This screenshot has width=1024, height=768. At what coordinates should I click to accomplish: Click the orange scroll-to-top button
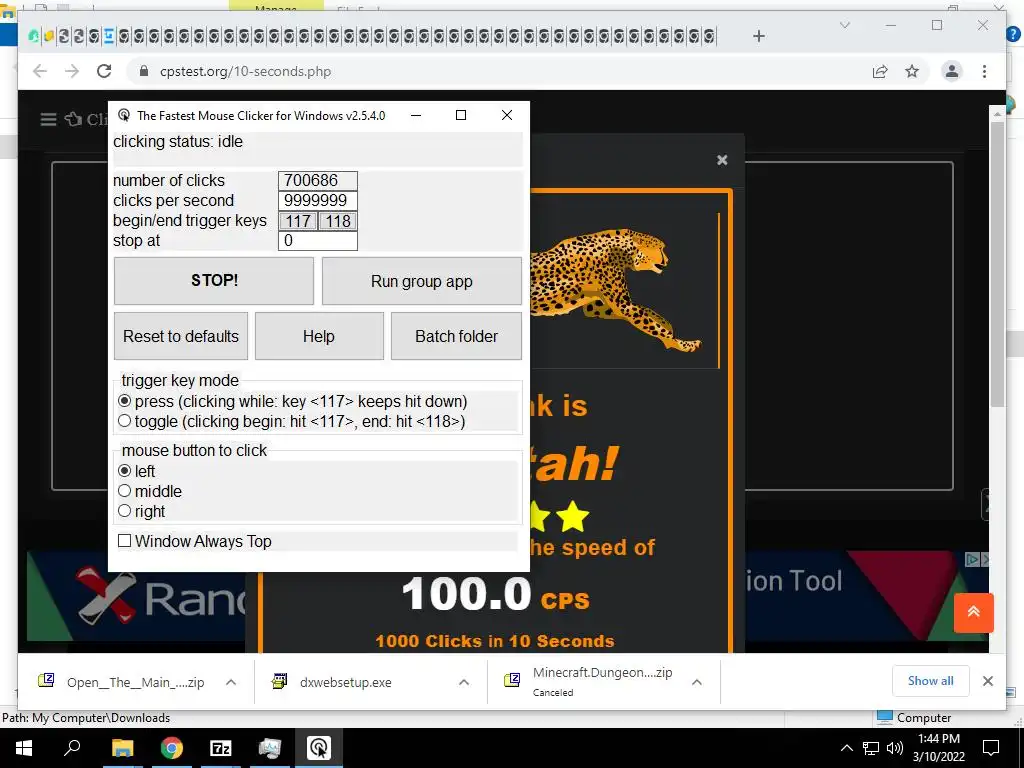973,613
